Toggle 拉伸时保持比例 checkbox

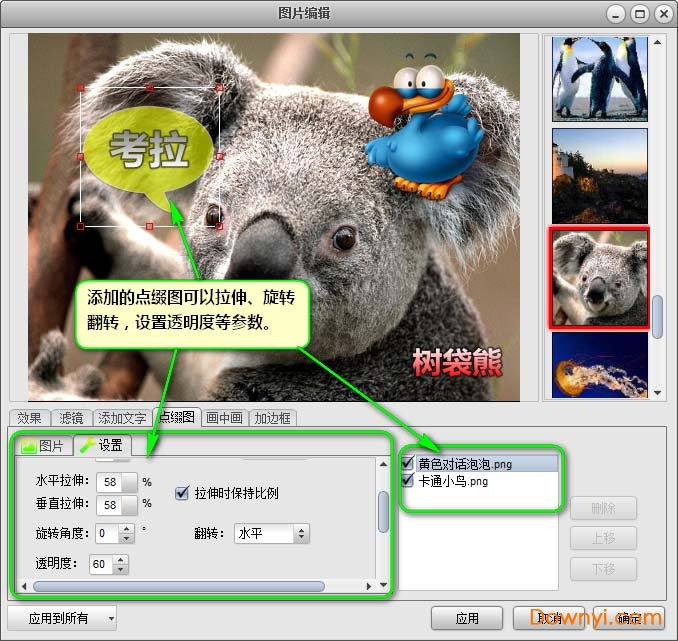182,493
